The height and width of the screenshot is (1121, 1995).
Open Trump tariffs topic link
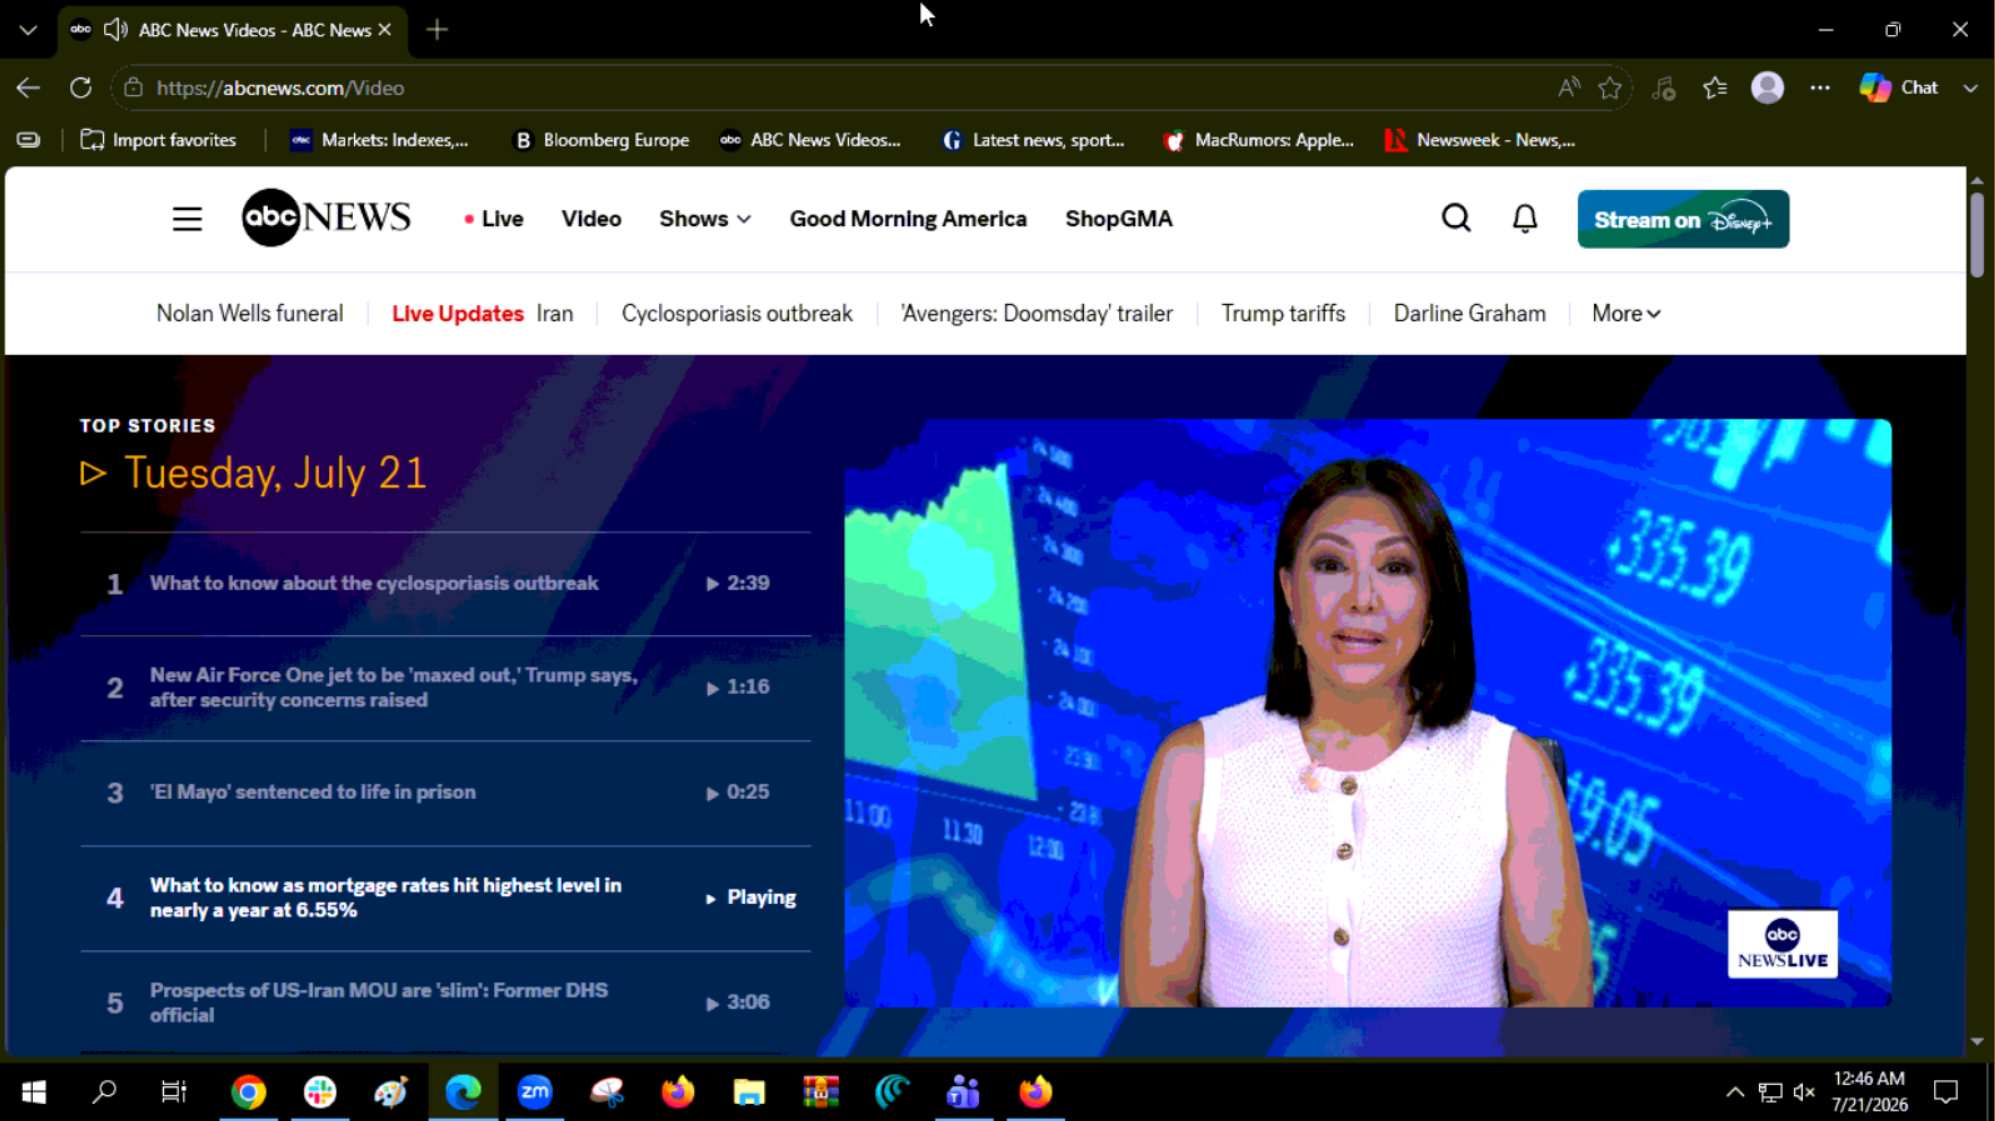point(1283,314)
